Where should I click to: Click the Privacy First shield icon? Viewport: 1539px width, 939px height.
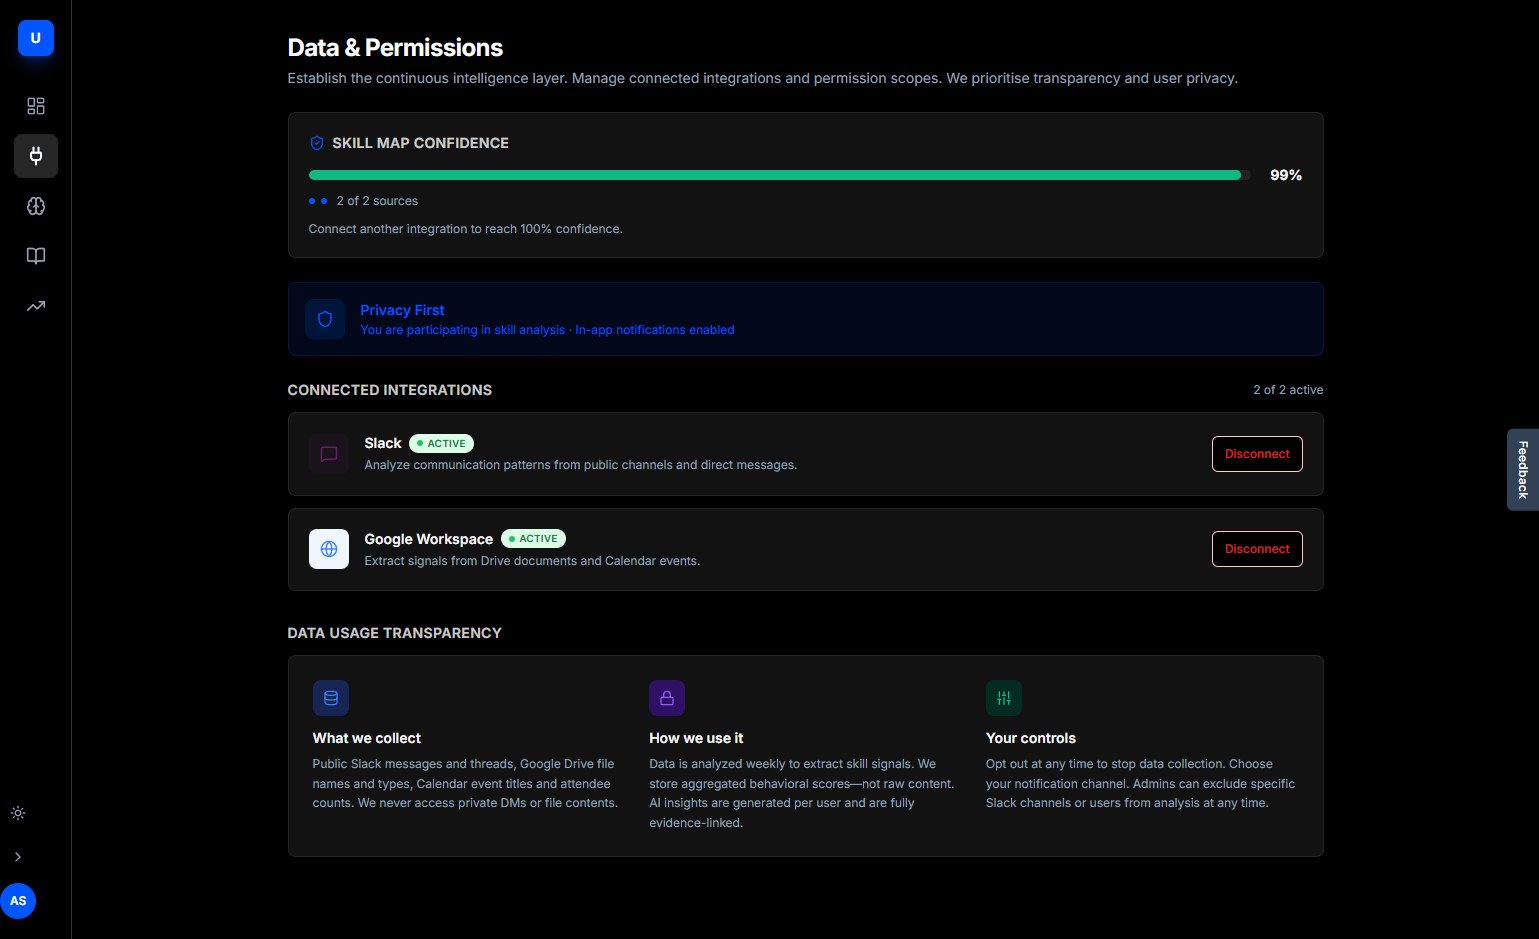click(x=325, y=319)
